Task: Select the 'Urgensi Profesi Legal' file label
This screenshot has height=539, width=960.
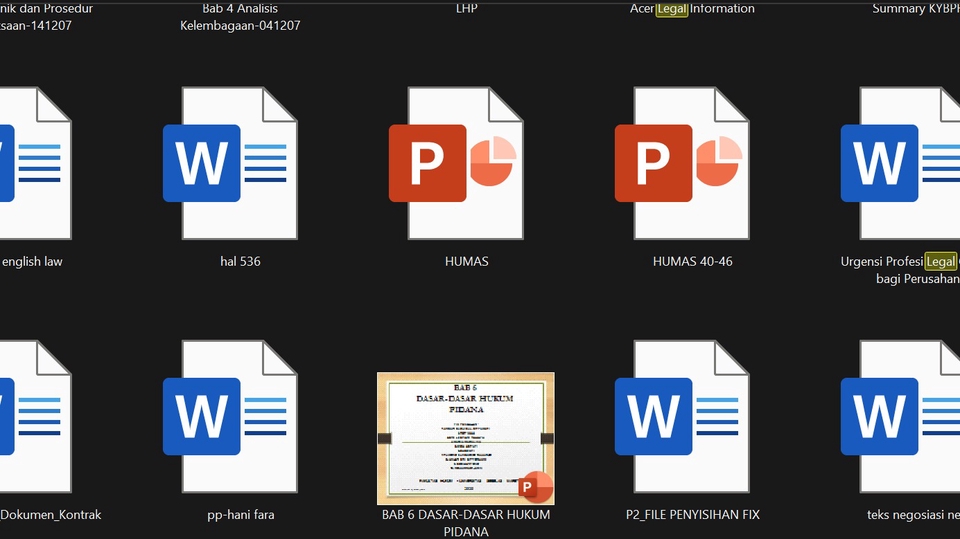Action: click(x=900, y=270)
